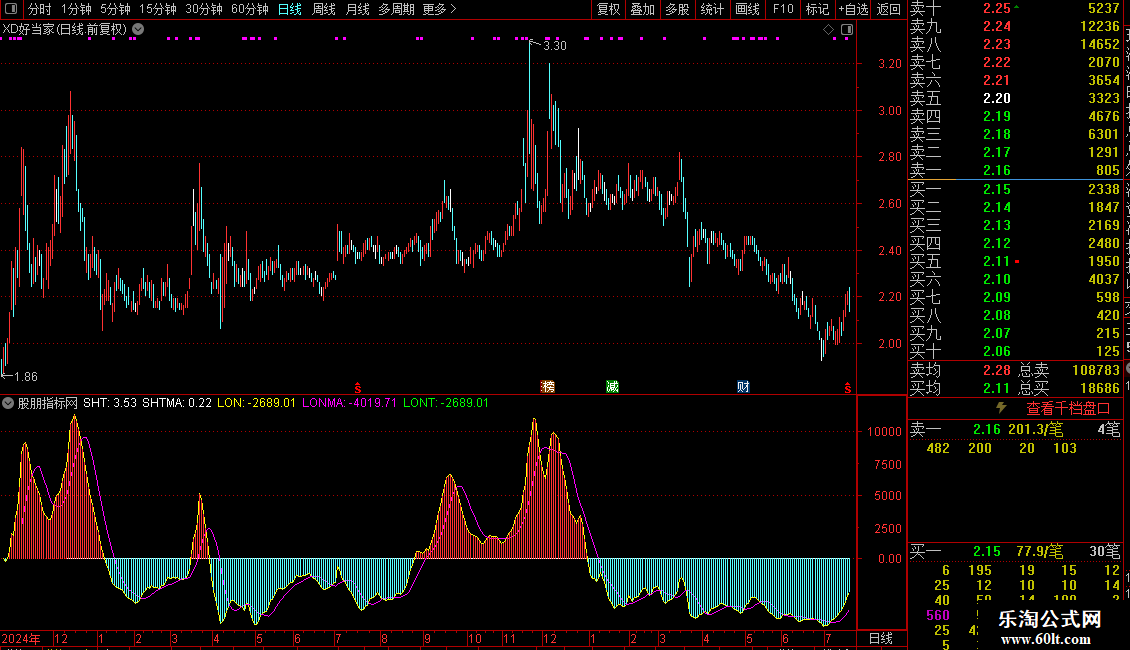Select the 卖十 2.25 order row
Screen dimensions: 1130x650
point(1015,8)
